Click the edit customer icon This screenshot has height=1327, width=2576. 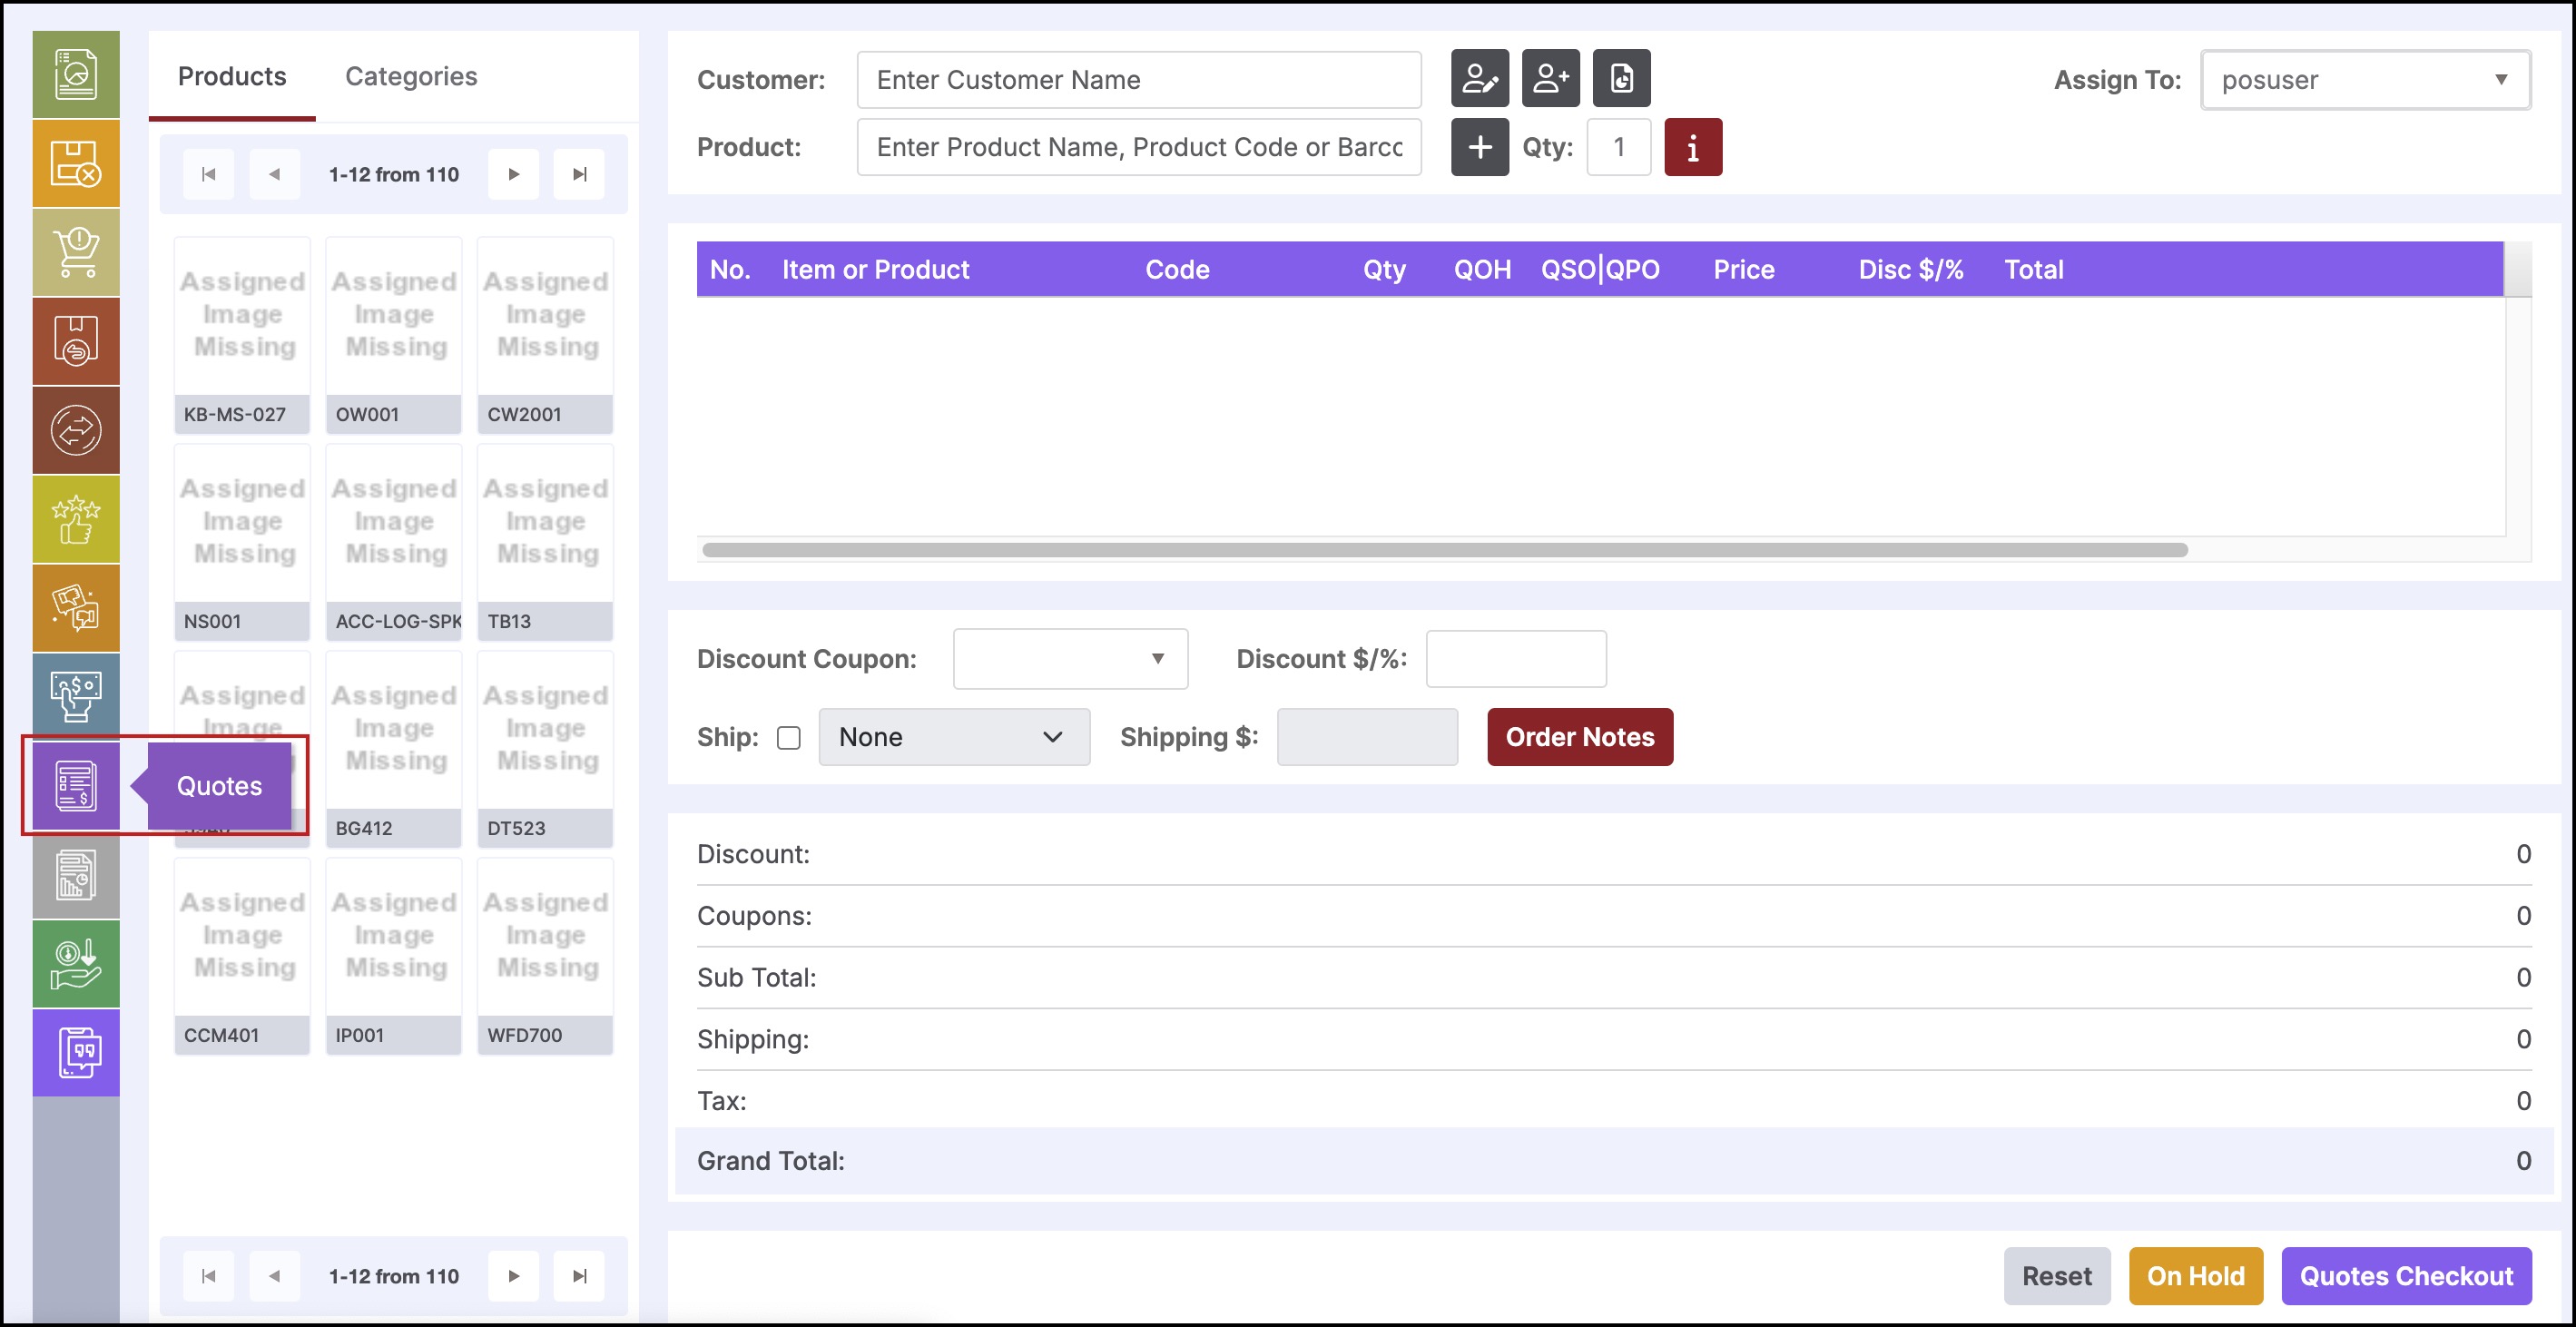coord(1480,78)
